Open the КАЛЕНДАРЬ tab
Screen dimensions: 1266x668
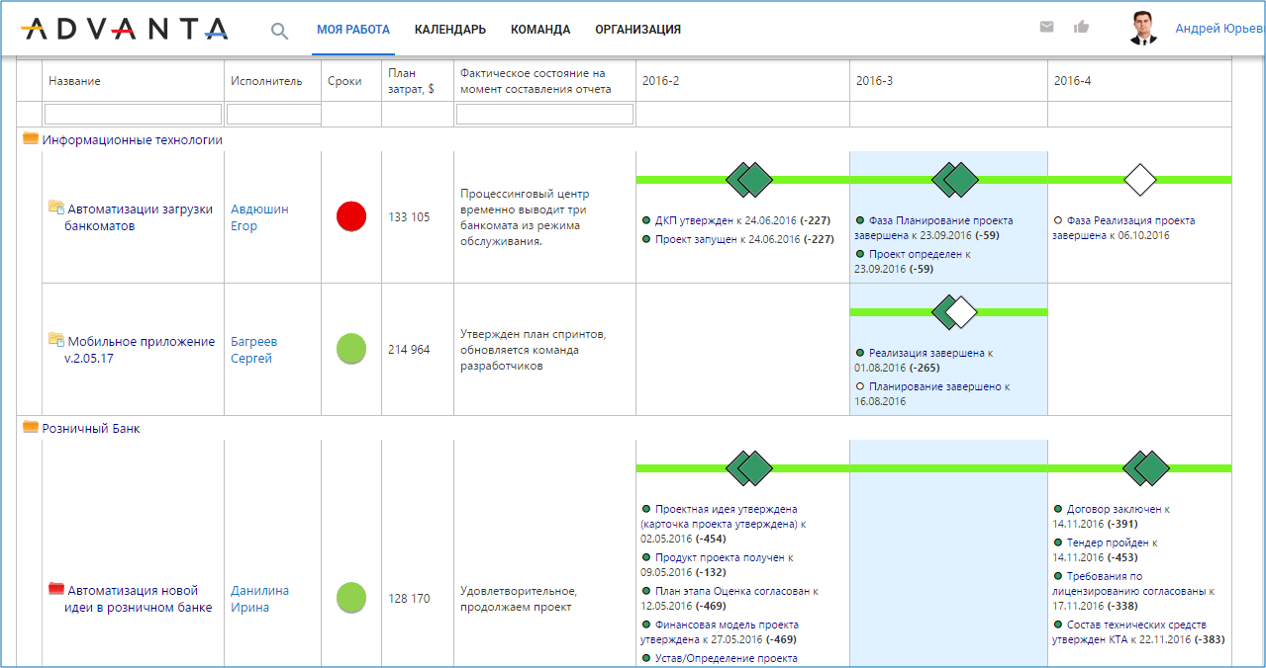(x=450, y=30)
